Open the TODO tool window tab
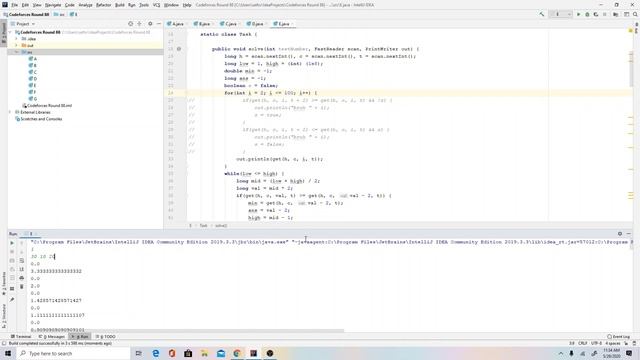Viewport: 640px width, 360px height. (x=105, y=337)
